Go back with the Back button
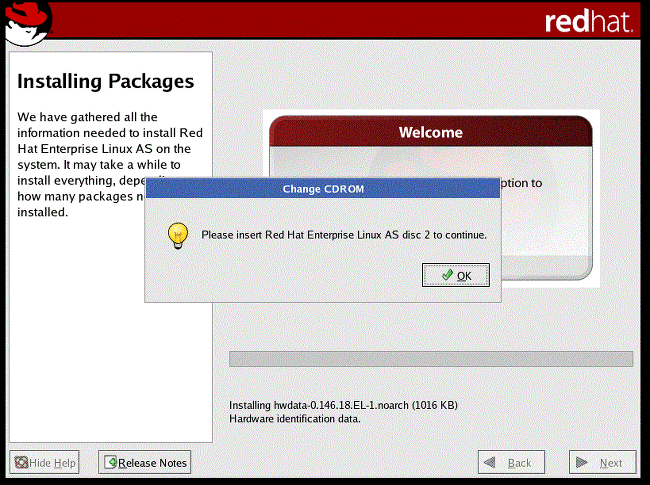650x485 pixels. [x=511, y=462]
